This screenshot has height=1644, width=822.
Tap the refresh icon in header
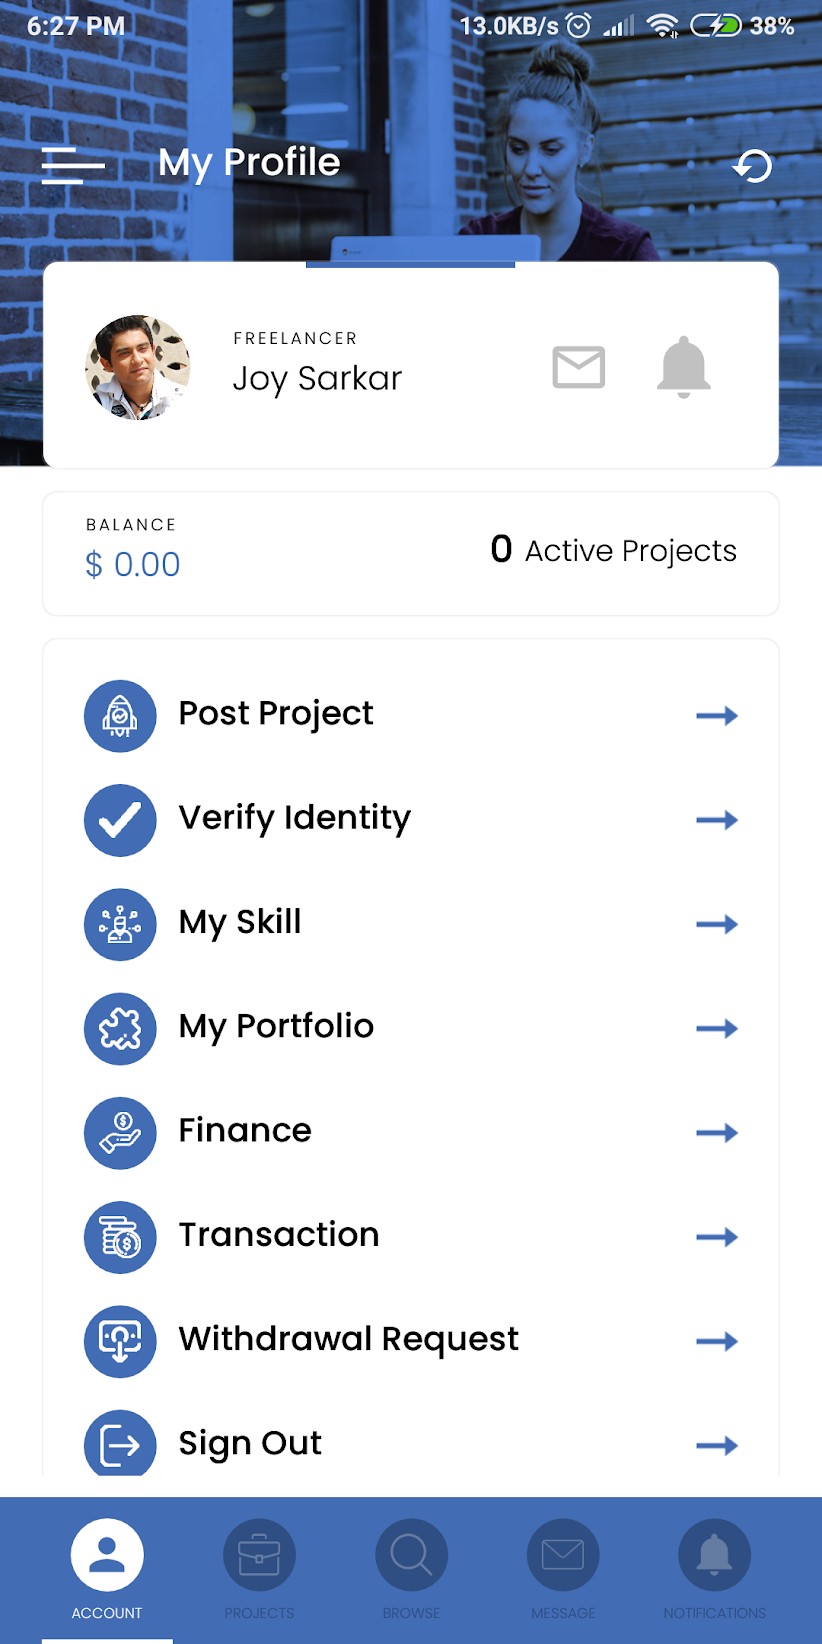[x=752, y=166]
